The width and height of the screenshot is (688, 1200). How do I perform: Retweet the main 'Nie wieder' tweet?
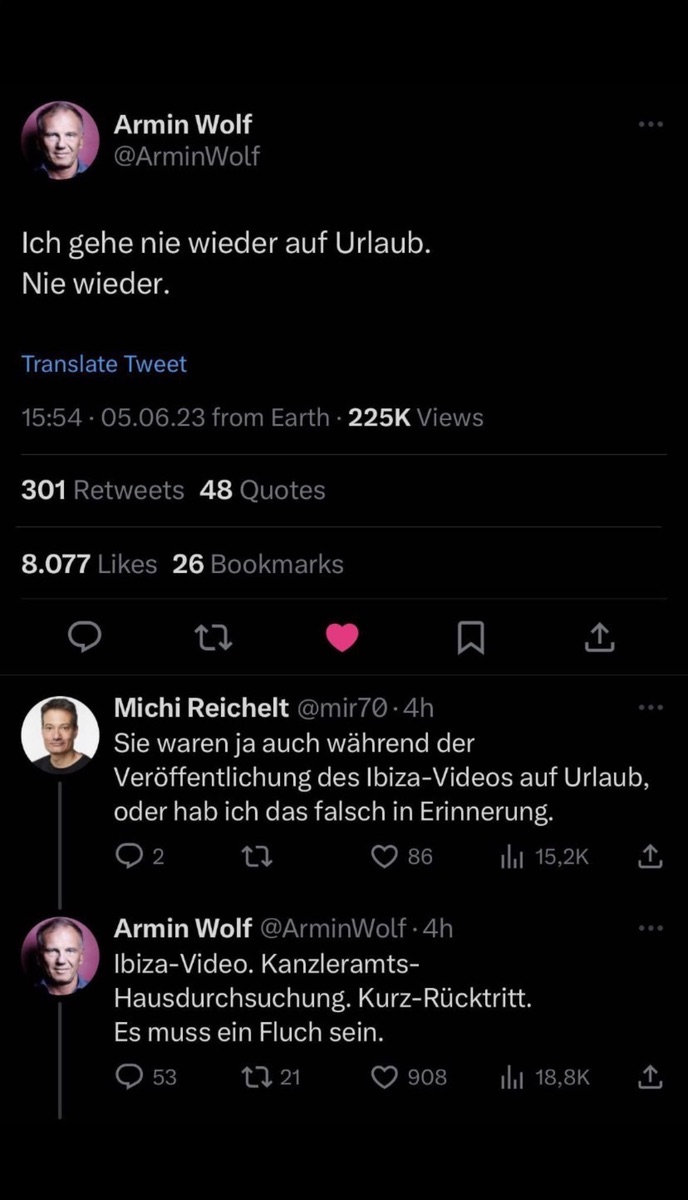tap(213, 637)
